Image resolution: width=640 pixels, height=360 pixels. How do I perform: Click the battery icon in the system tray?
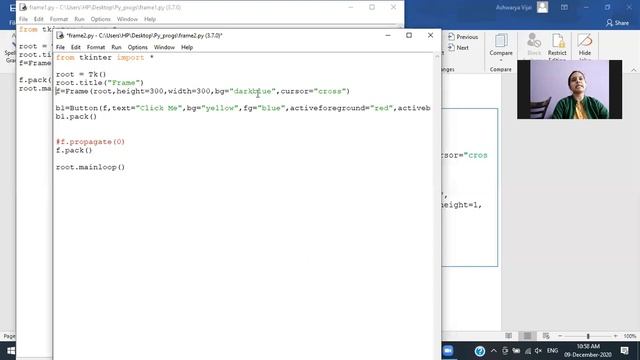pyautogui.click(x=516, y=351)
